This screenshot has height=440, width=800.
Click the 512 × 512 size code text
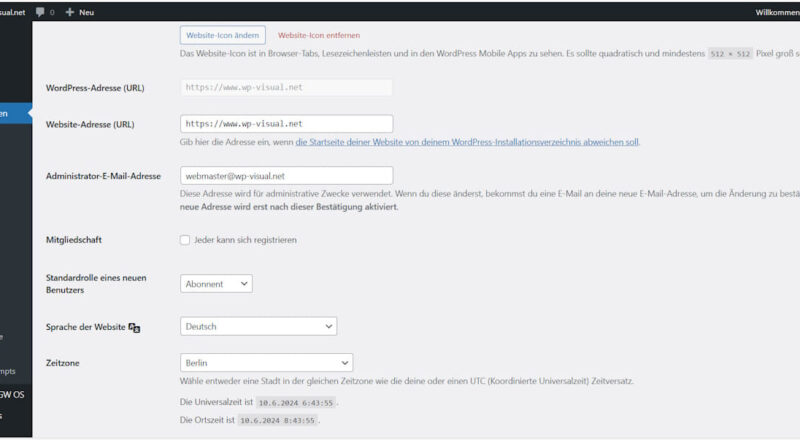point(730,54)
